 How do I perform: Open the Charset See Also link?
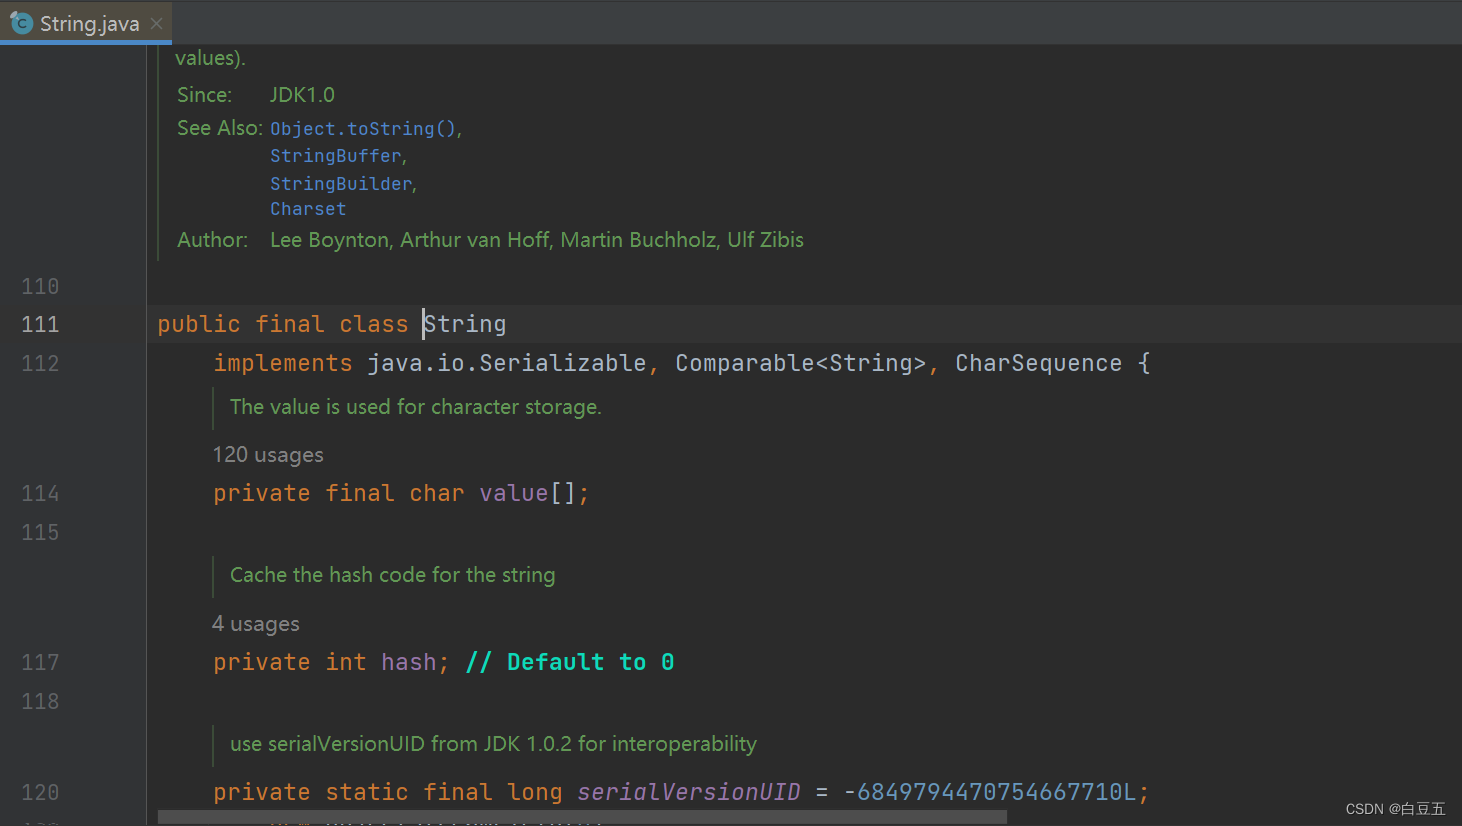coord(308,209)
